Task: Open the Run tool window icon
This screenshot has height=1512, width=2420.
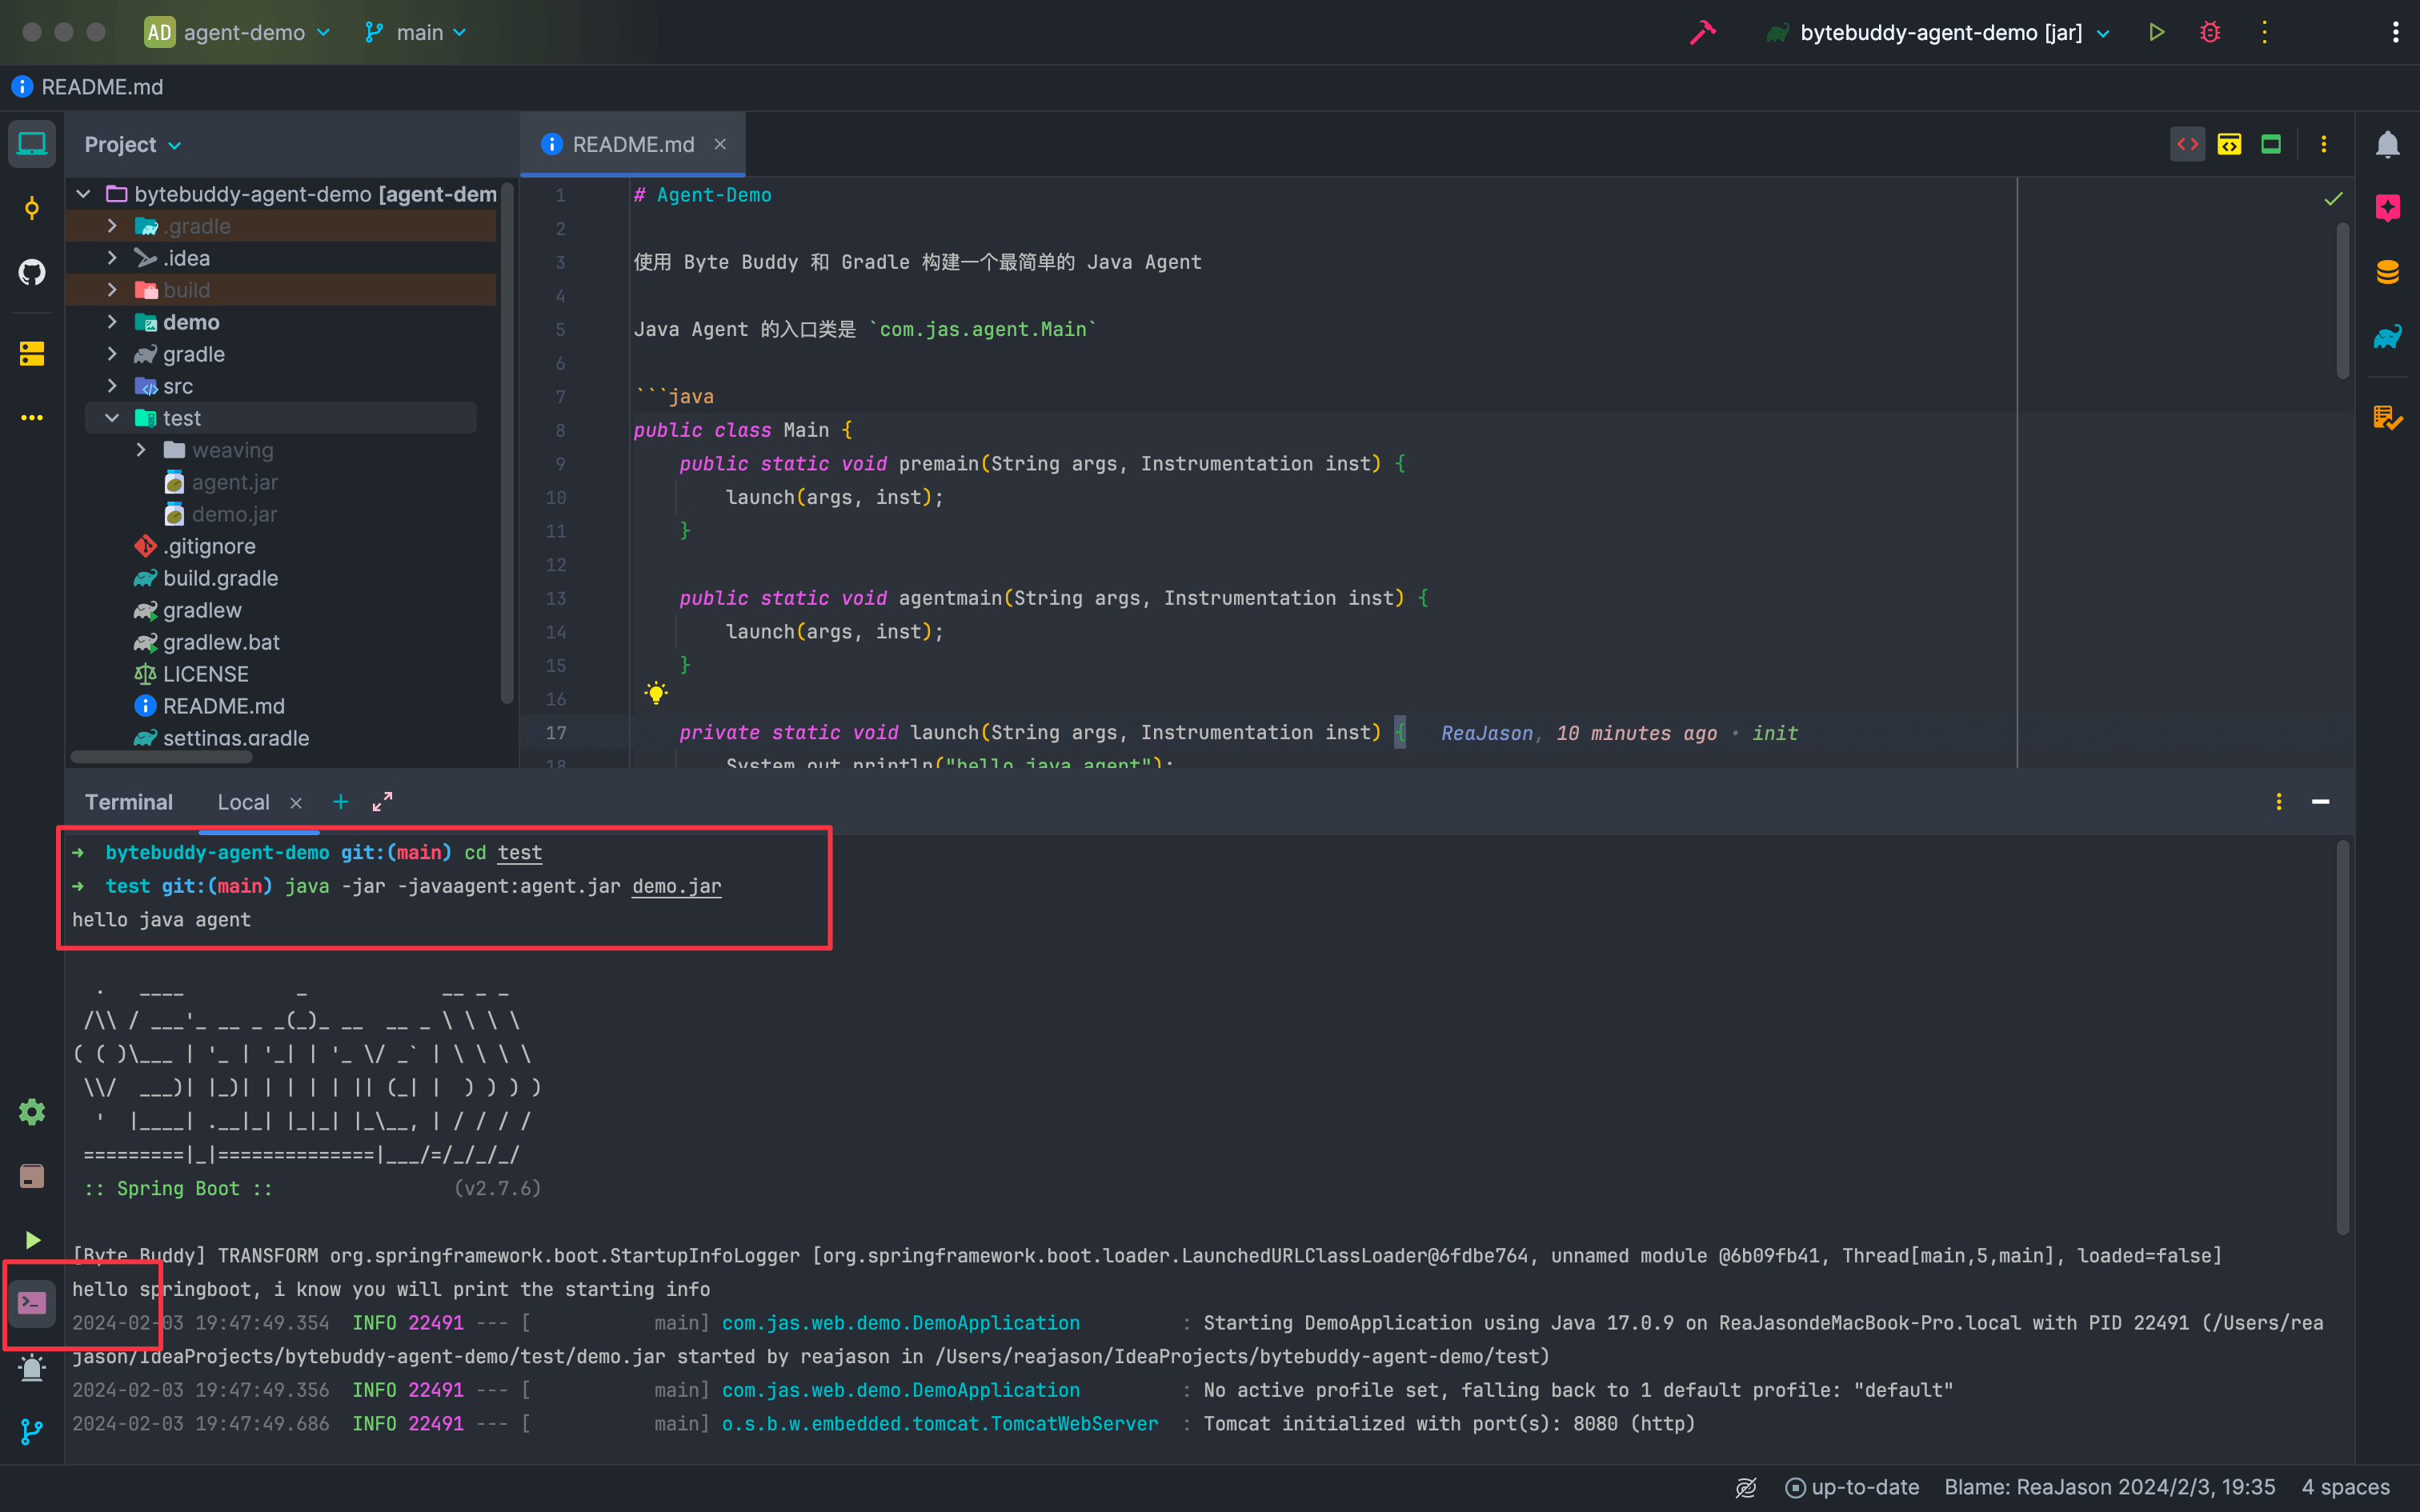Action: (x=32, y=1240)
